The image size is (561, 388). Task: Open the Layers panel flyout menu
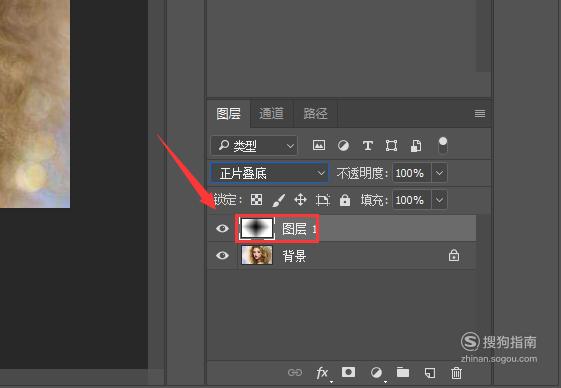tap(480, 114)
